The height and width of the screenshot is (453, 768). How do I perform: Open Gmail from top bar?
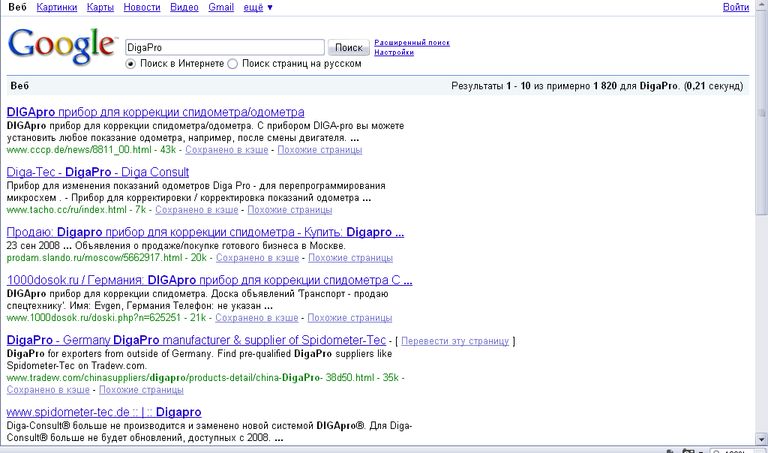221,7
